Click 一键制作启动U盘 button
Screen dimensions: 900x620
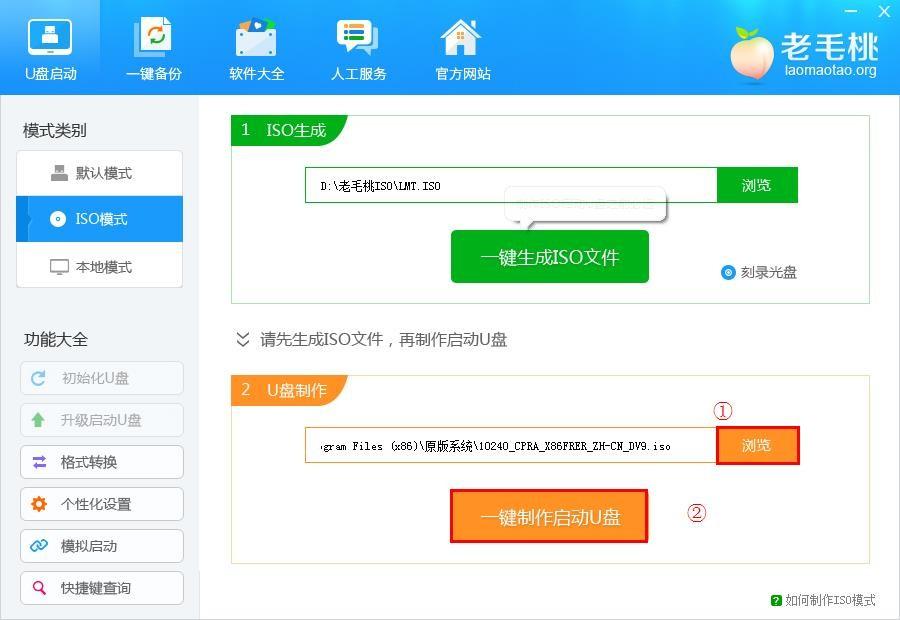pyautogui.click(x=549, y=516)
